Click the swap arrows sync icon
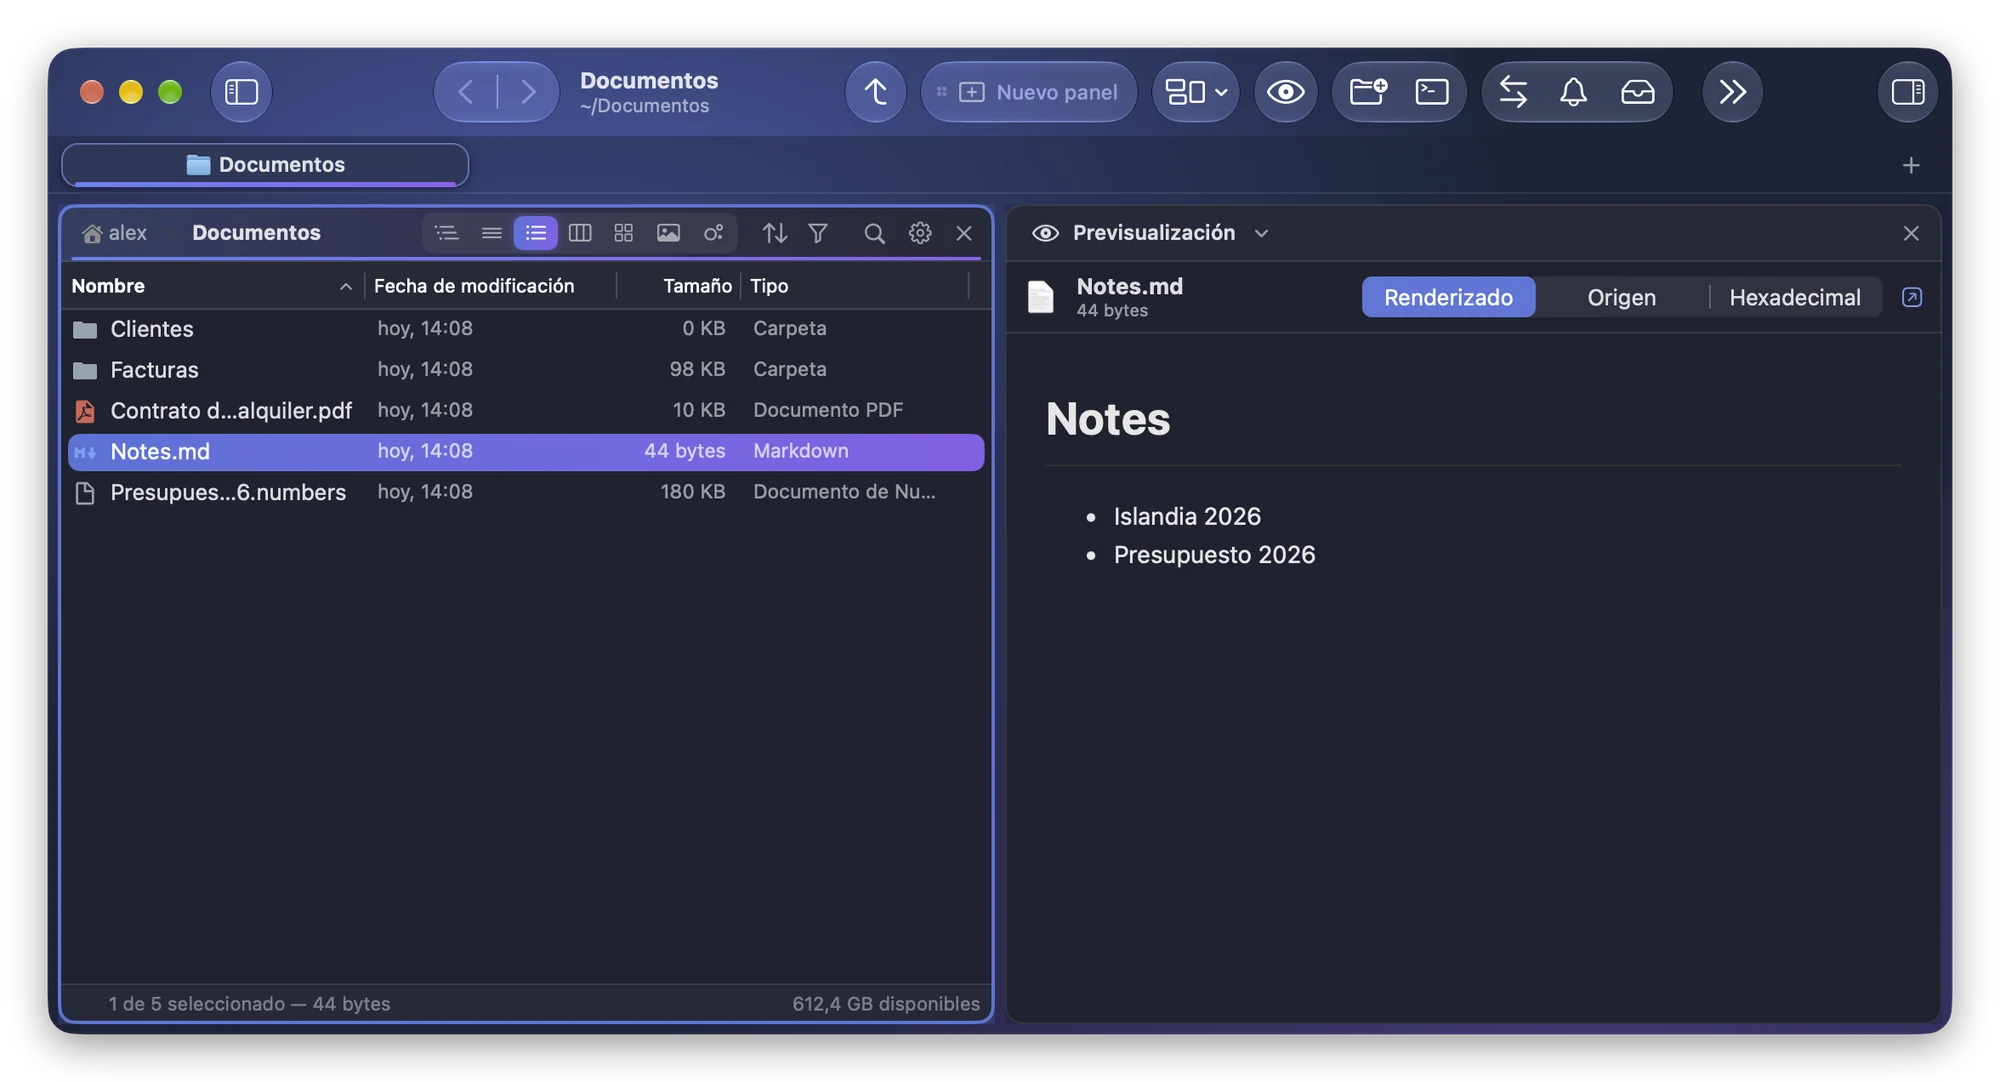 (1513, 92)
